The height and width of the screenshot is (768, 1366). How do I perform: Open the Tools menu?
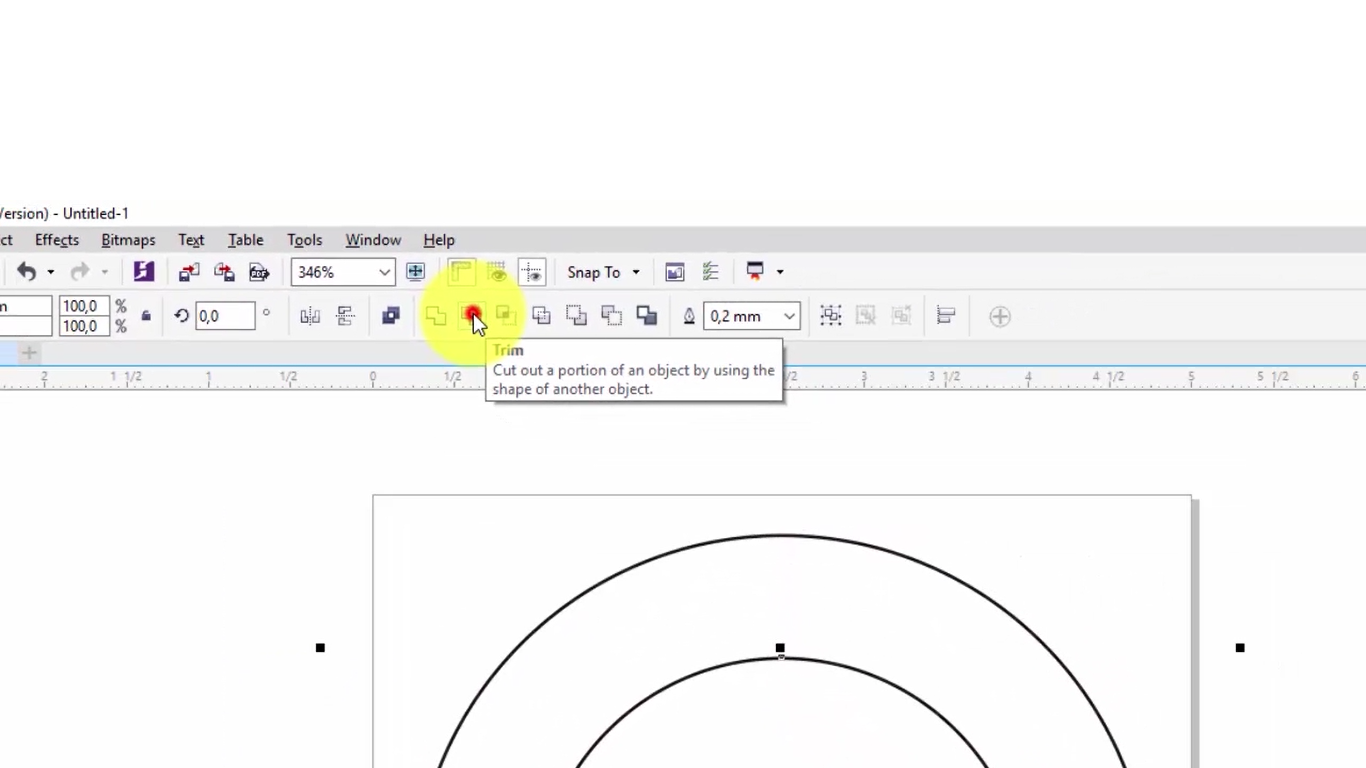coord(305,240)
